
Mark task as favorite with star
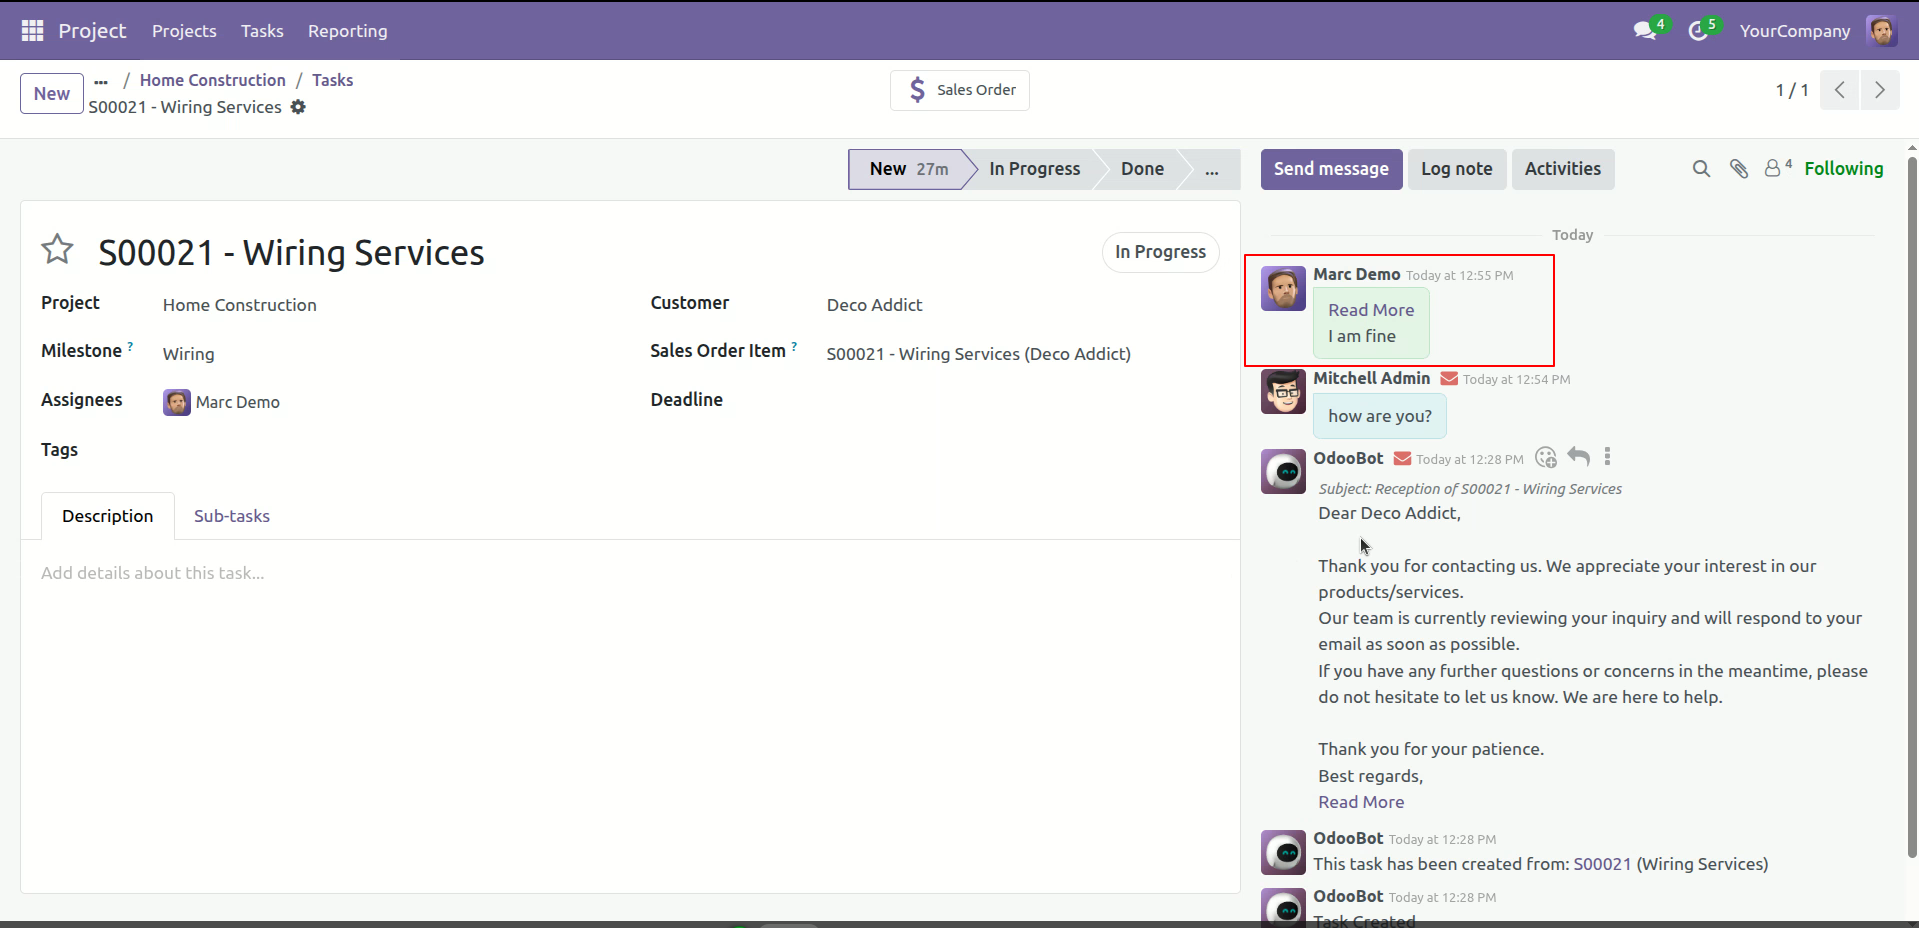tap(57, 249)
